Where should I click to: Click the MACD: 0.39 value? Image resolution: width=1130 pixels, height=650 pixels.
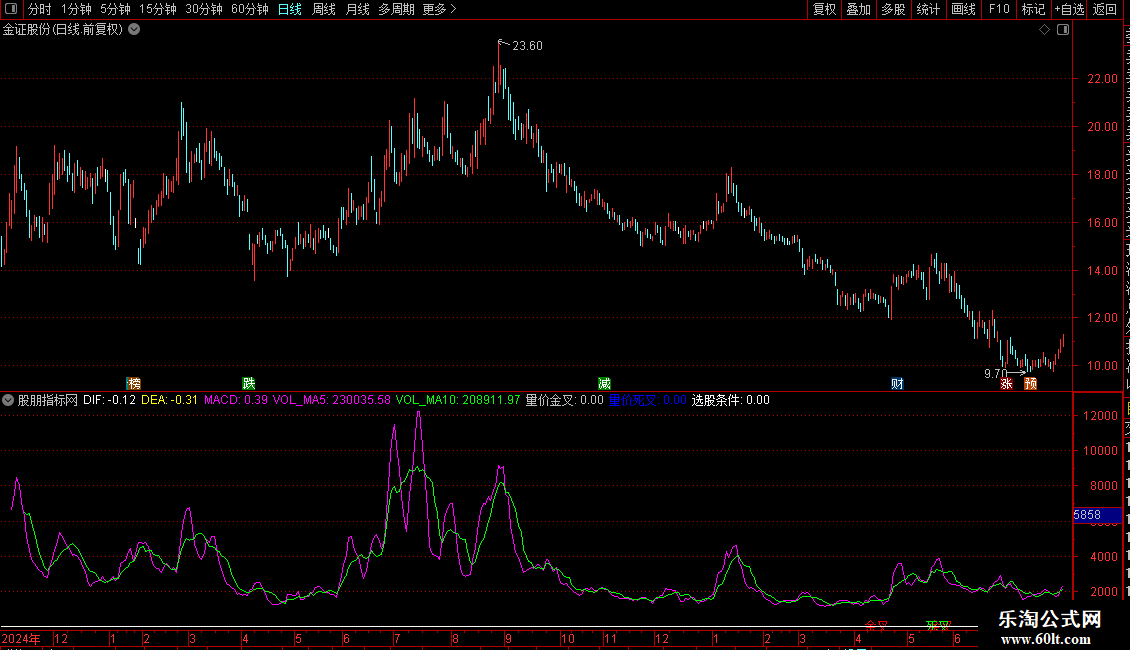tap(236, 400)
